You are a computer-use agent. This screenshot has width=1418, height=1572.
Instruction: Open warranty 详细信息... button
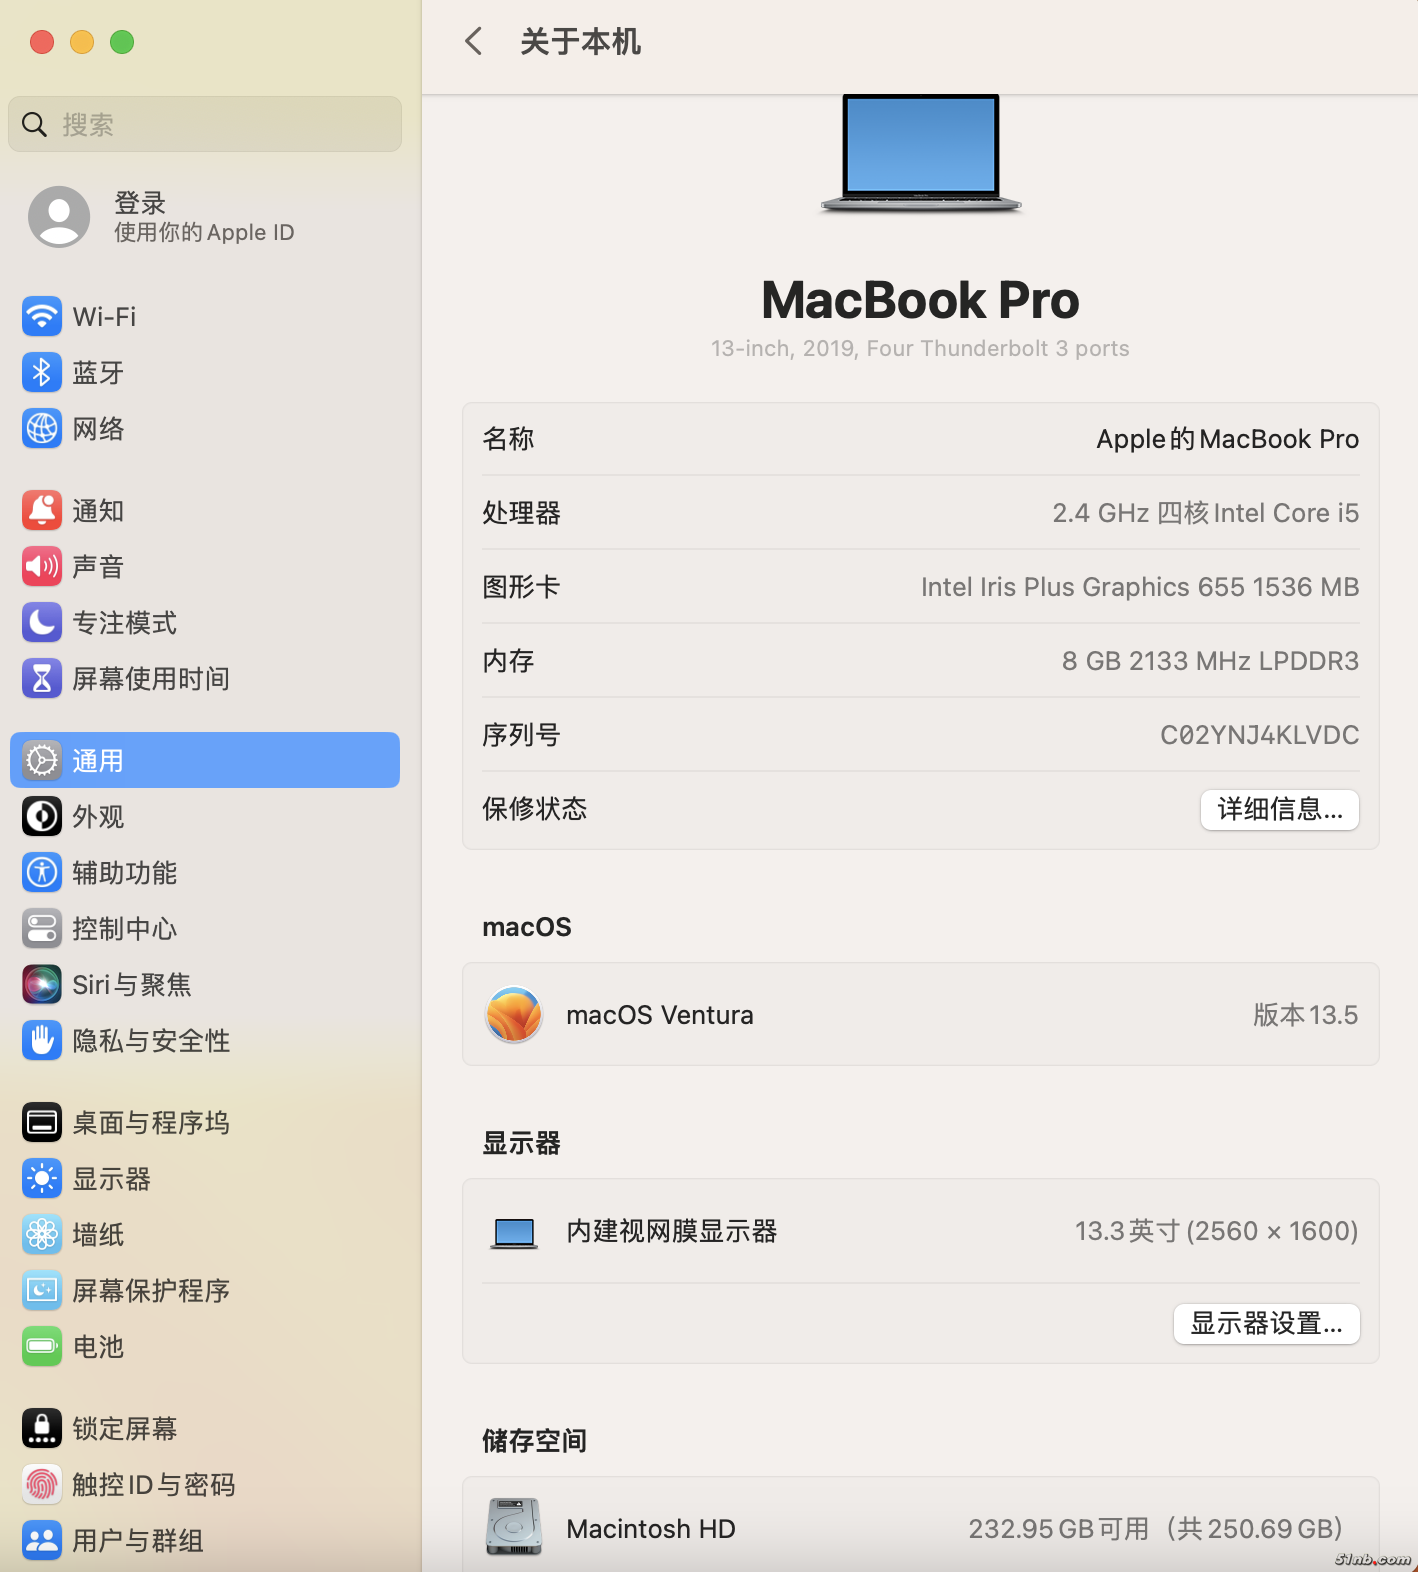pos(1280,809)
